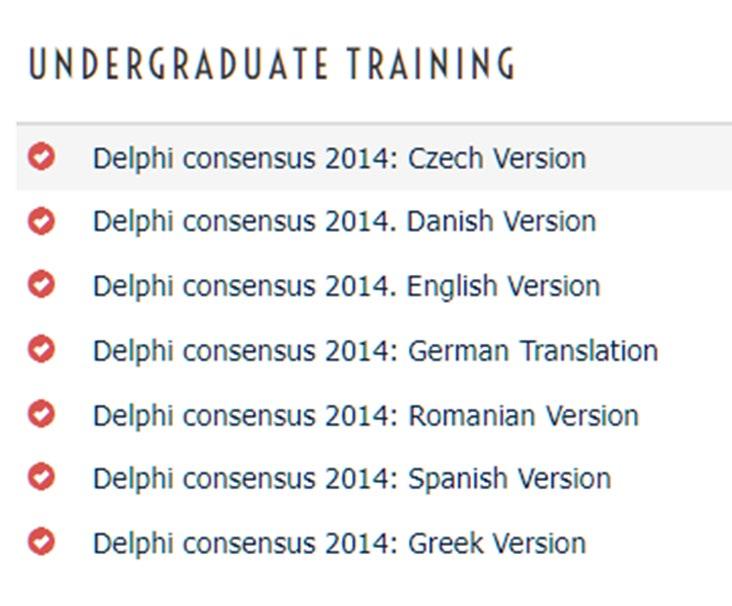Click the red check icon beside Greek Version
The height and width of the screenshot is (606, 732).
(42, 541)
